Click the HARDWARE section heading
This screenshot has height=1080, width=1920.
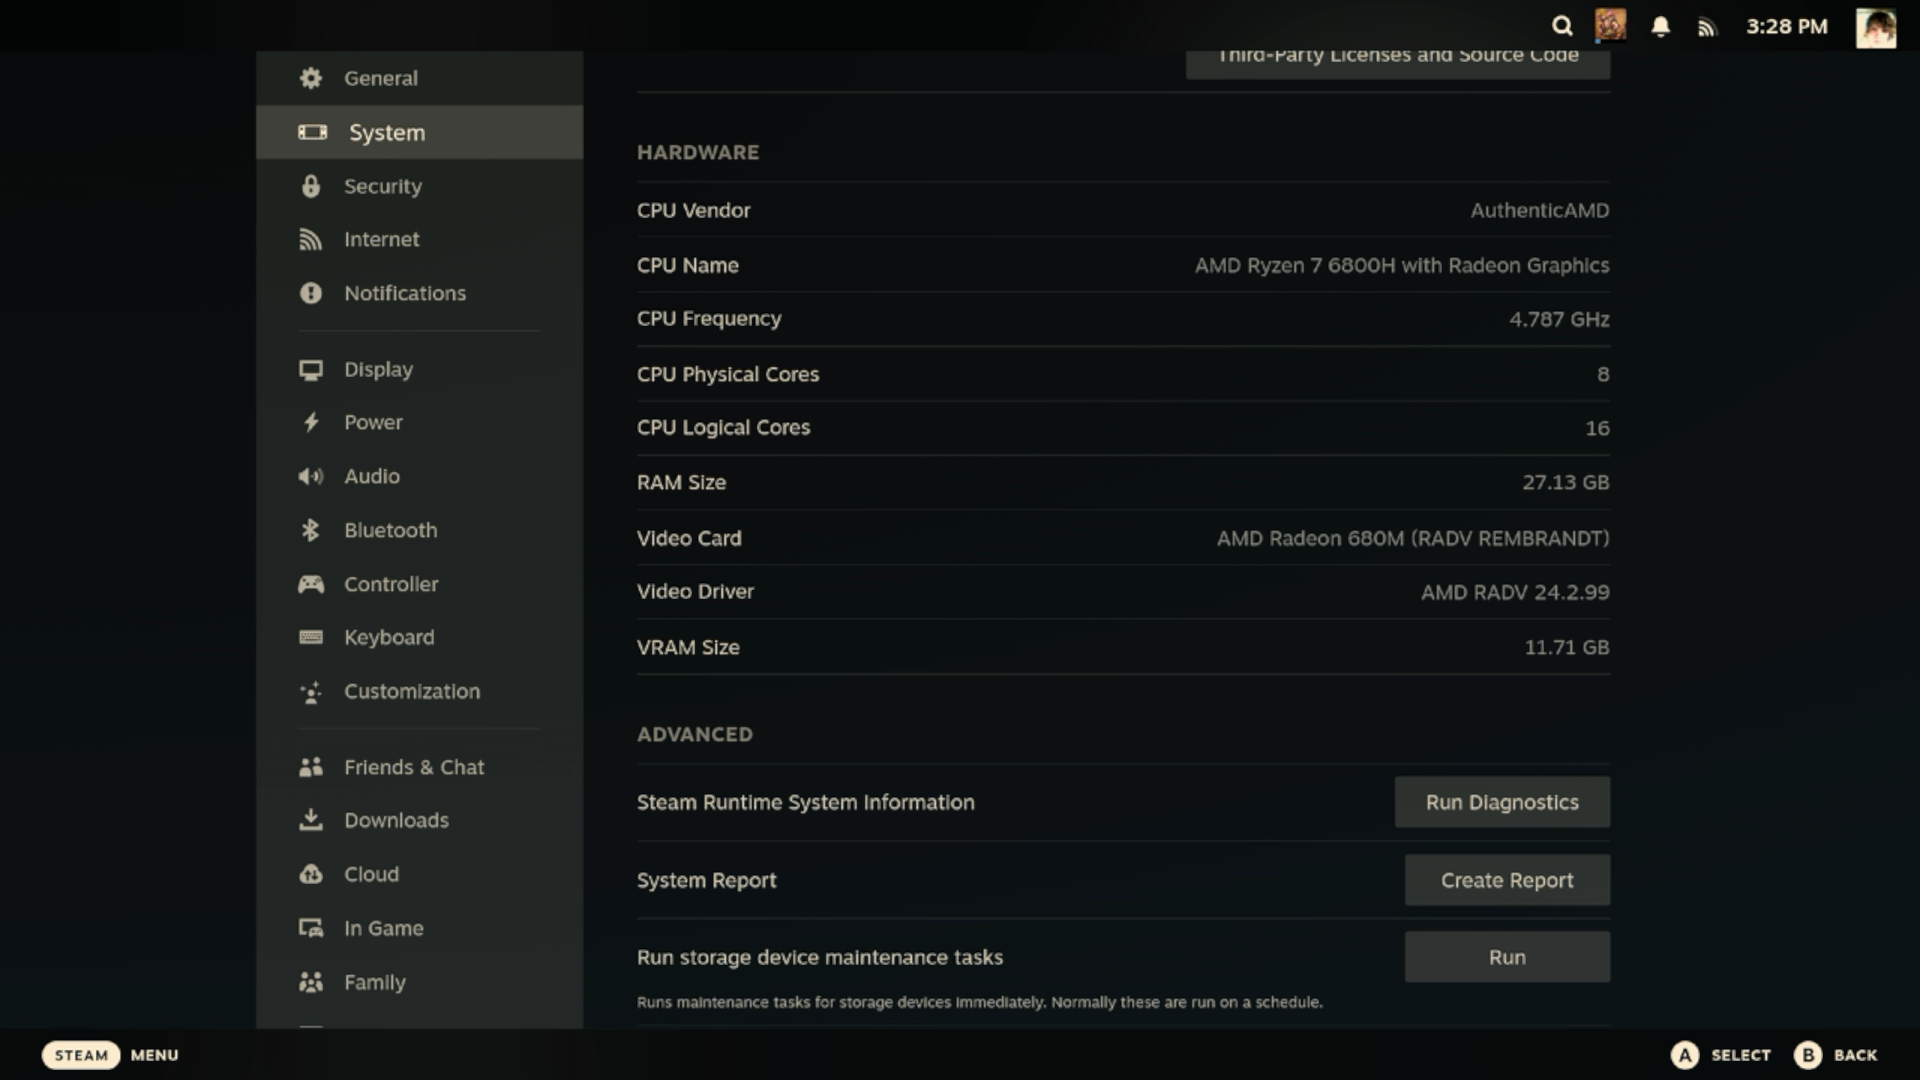(698, 152)
